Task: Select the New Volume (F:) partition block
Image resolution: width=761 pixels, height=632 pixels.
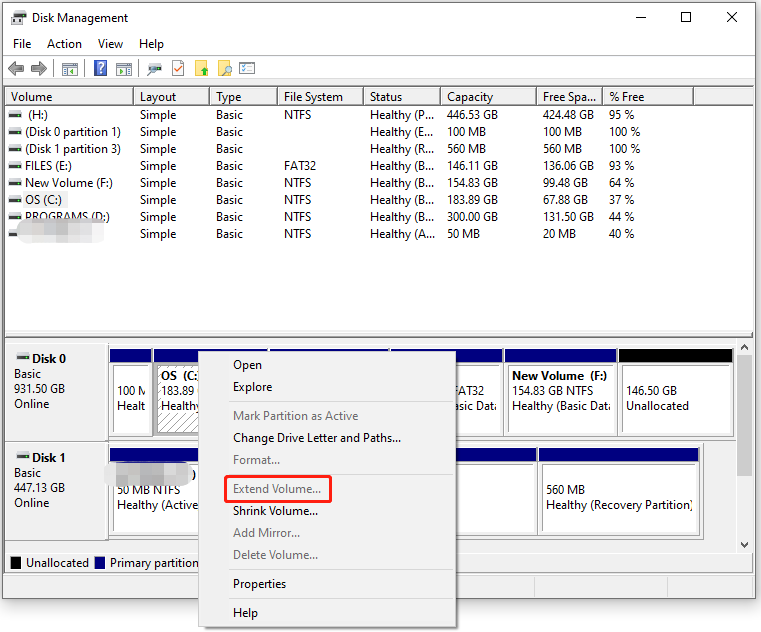Action: click(561, 392)
